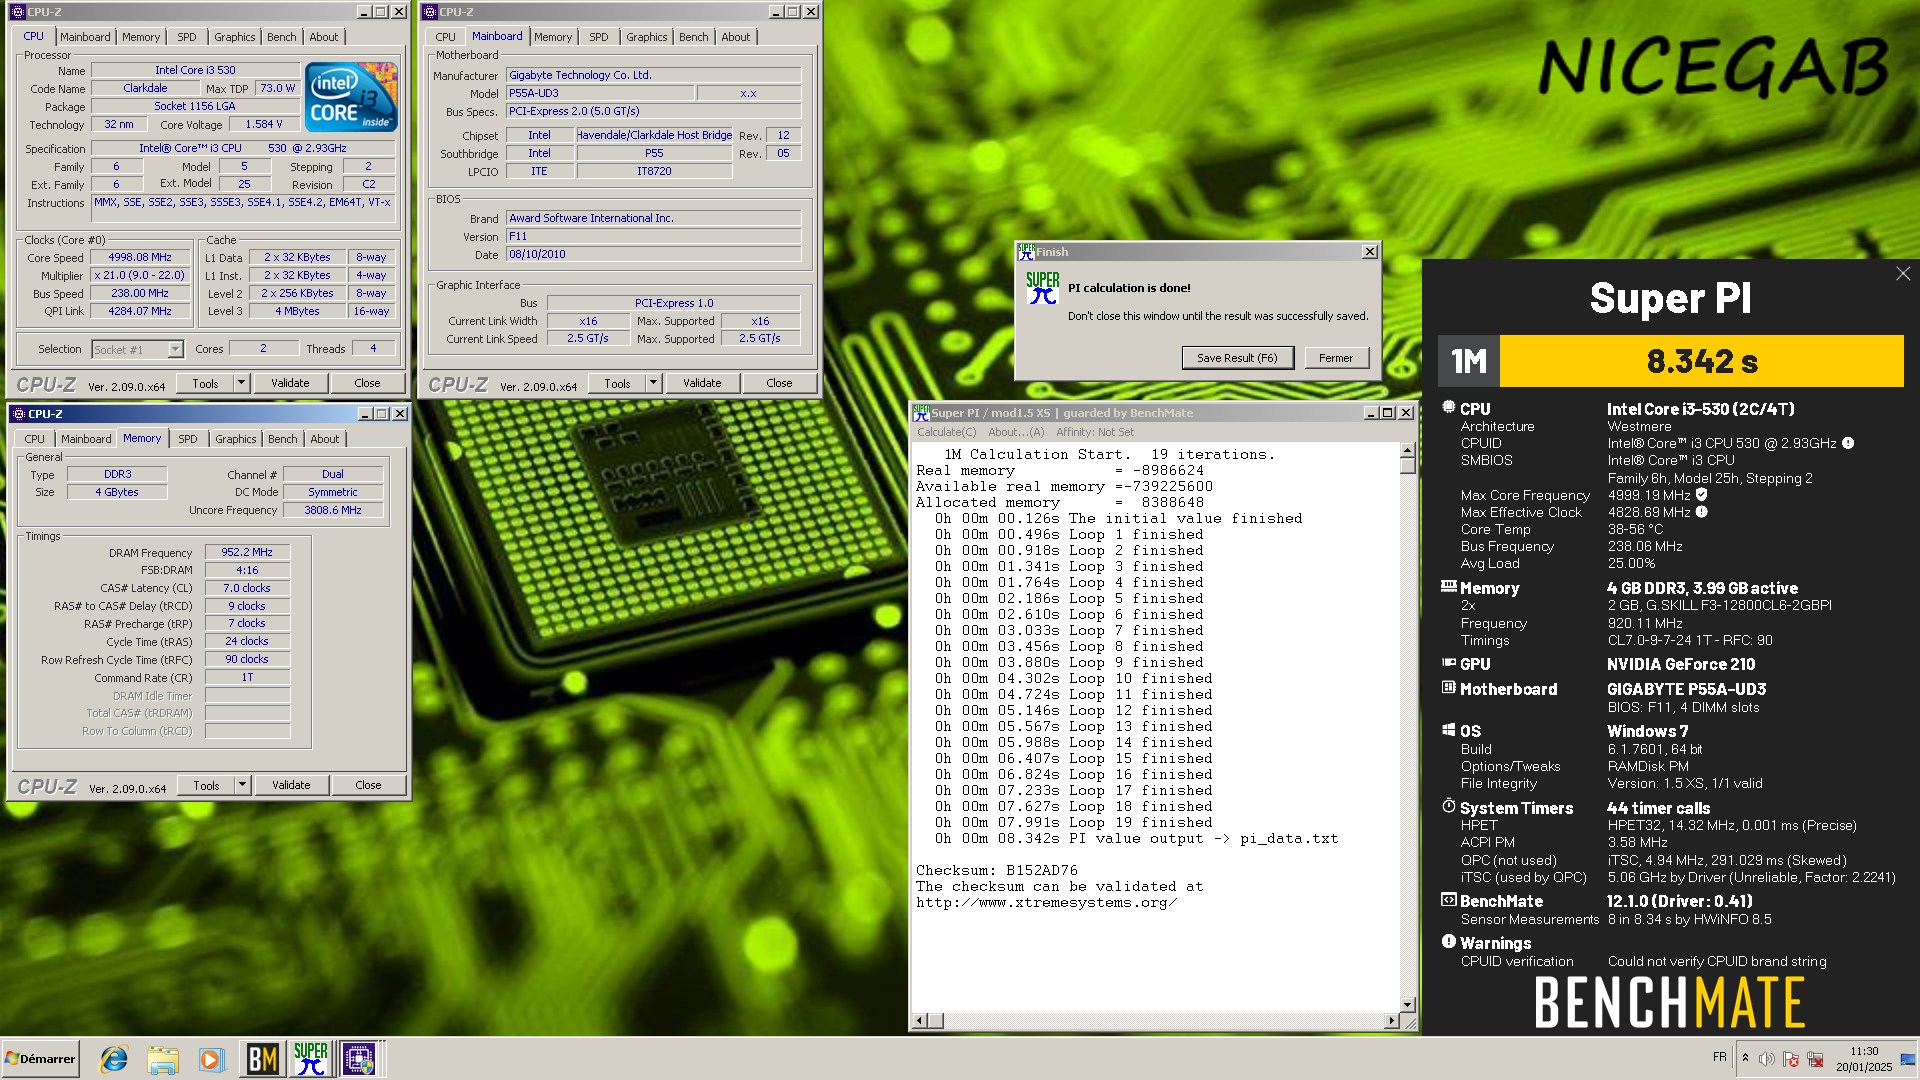1920x1080 pixels.
Task: Click Affinity: Not Set in Super PI menu
Action: [1095, 432]
